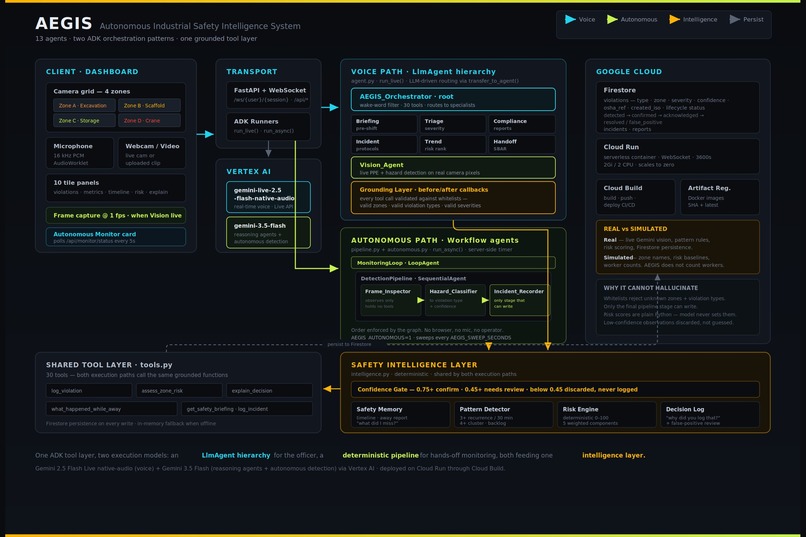Click the green Autonomous arrow legend icon
The height and width of the screenshot is (537, 806).
(612, 20)
